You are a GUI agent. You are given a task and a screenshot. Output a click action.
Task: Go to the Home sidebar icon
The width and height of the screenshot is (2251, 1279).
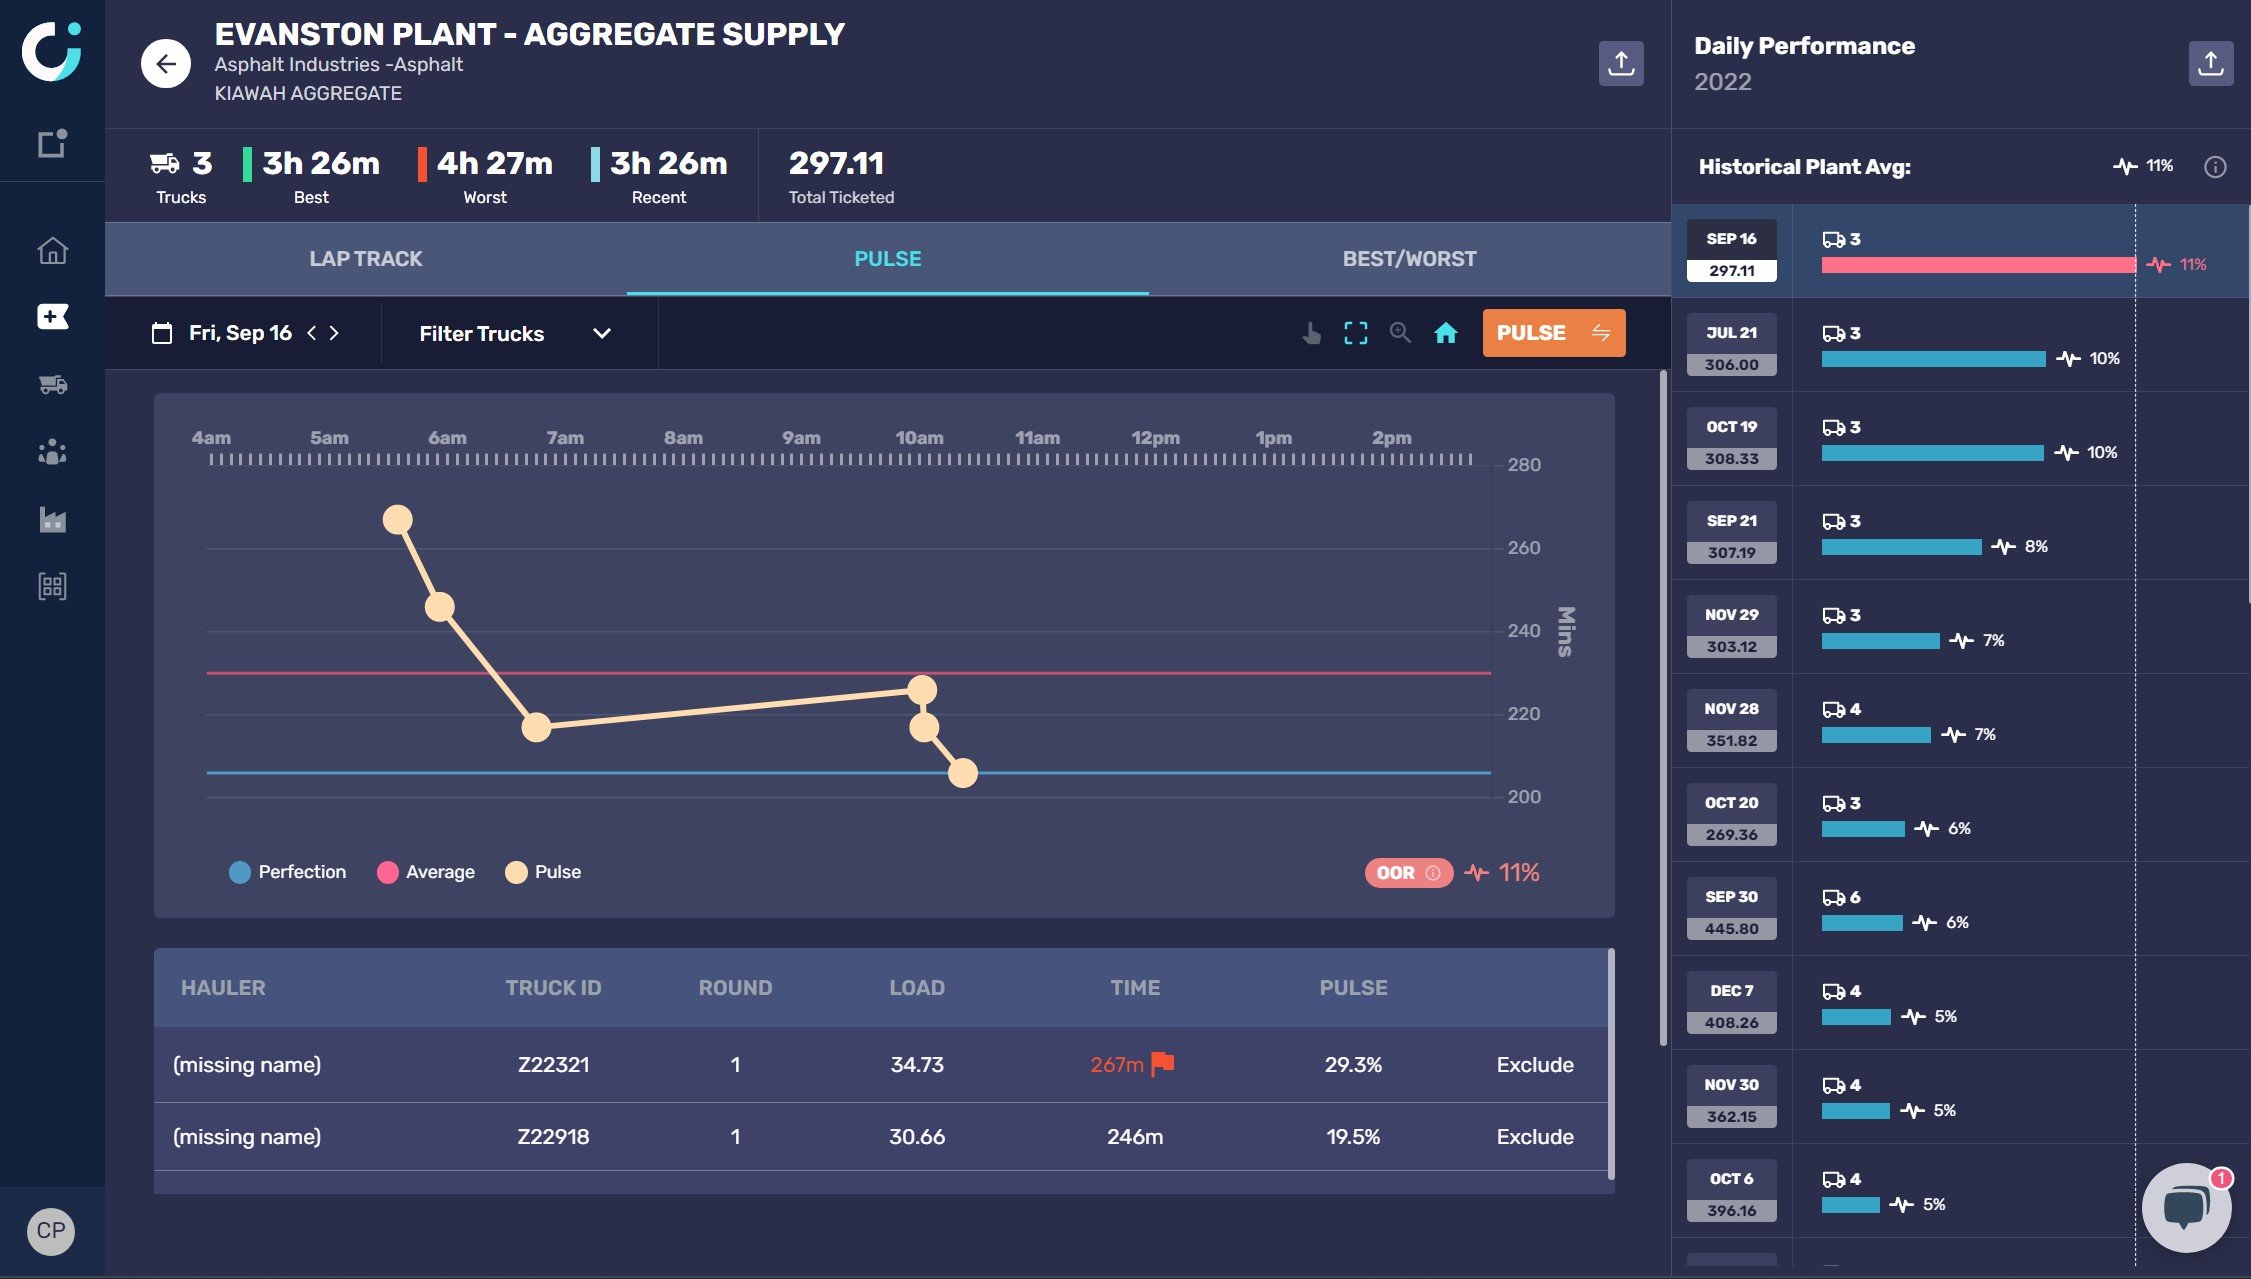coord(52,250)
